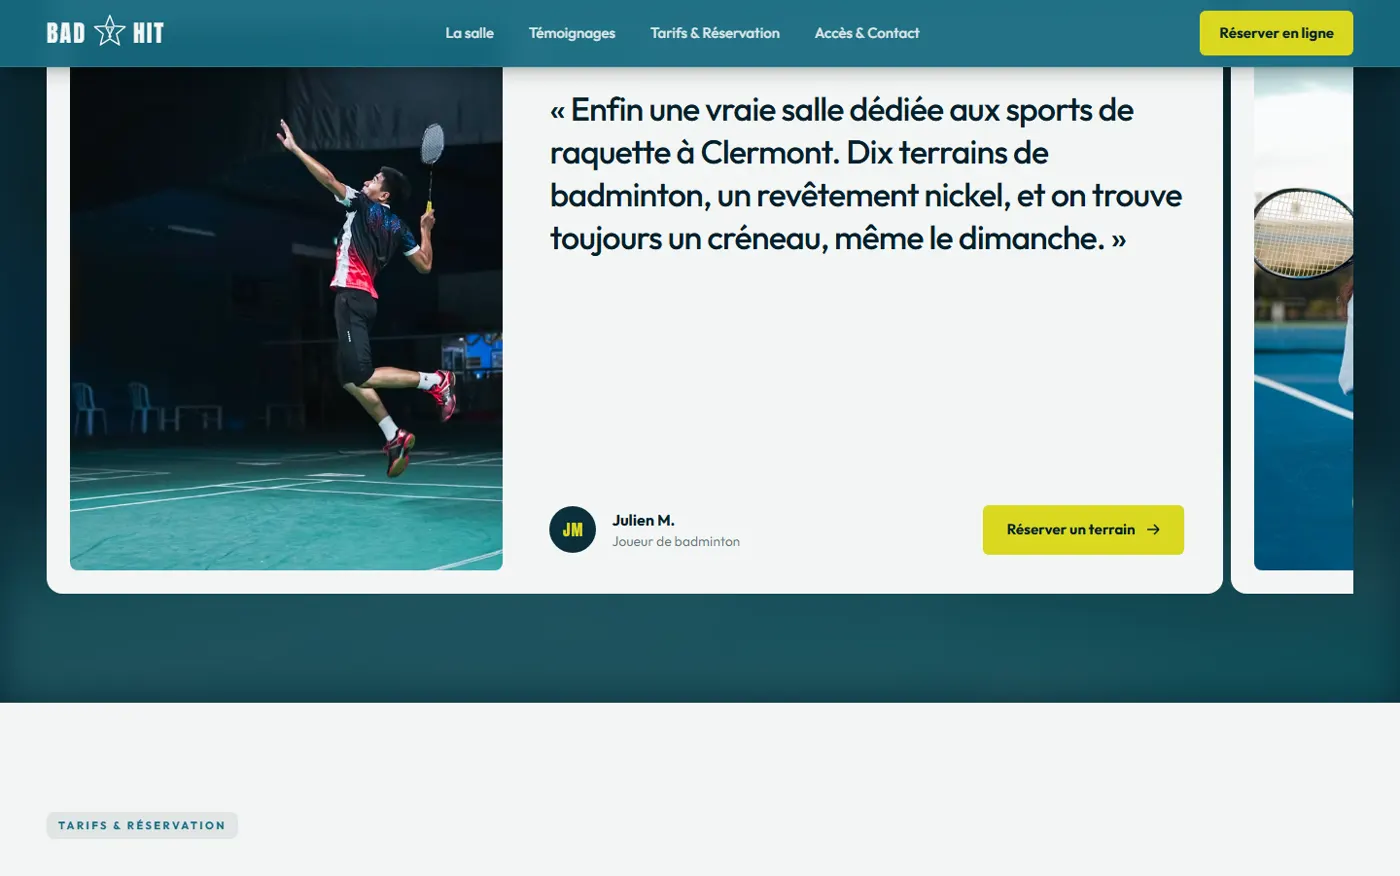The height and width of the screenshot is (876, 1400).
Task: Click the HIT text in the logo
Action: [x=148, y=33]
